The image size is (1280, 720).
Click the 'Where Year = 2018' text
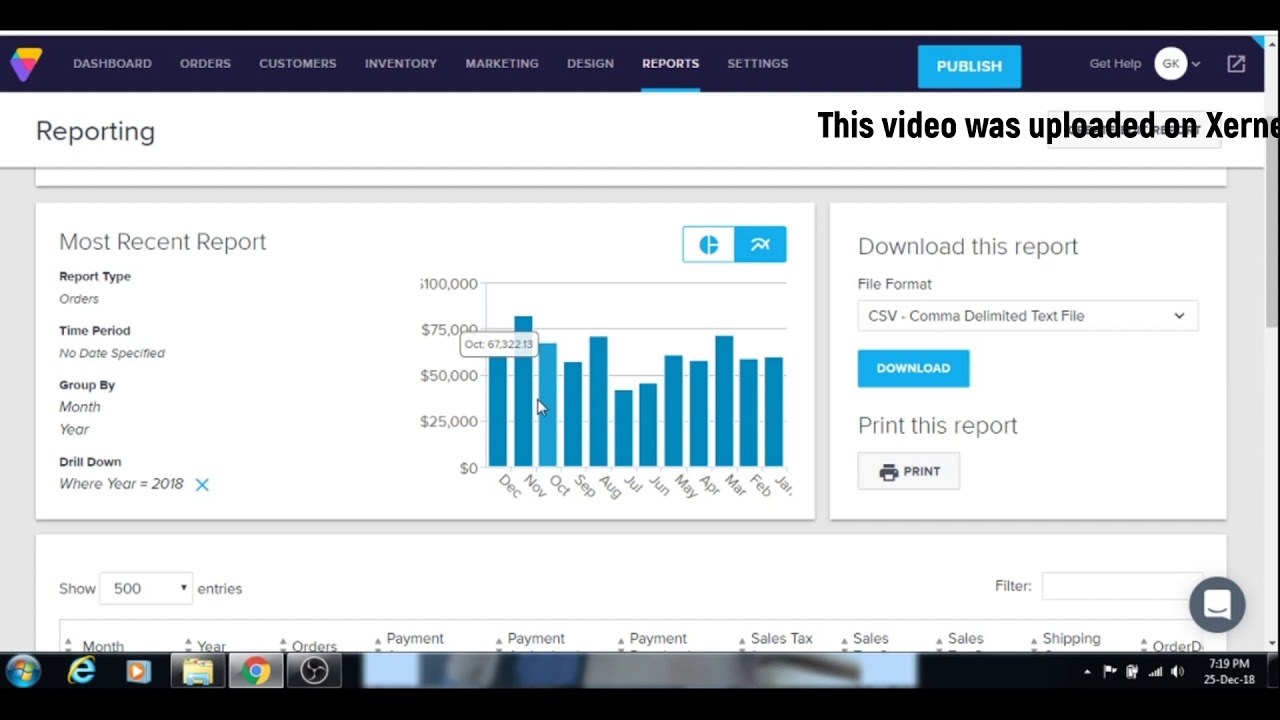[121, 484]
